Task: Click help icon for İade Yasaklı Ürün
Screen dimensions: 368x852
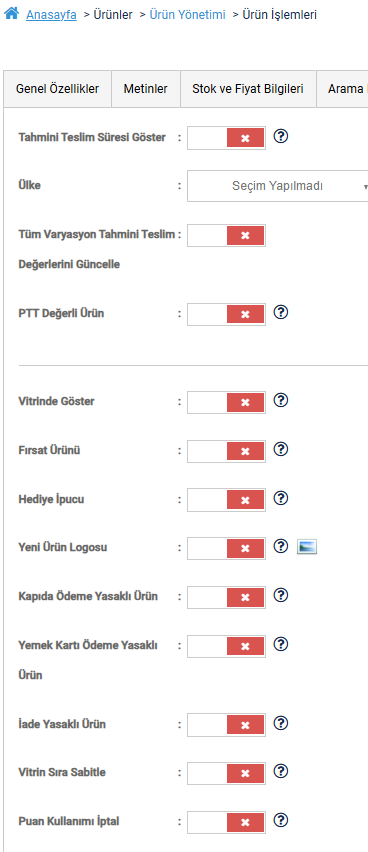Action: [x=280, y=723]
